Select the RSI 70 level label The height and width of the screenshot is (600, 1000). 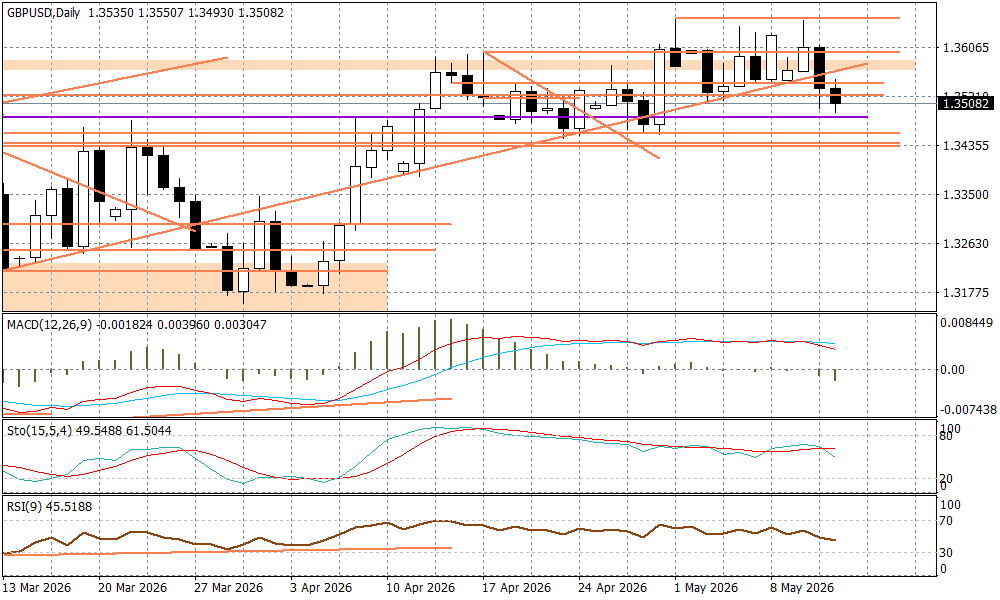(946, 521)
